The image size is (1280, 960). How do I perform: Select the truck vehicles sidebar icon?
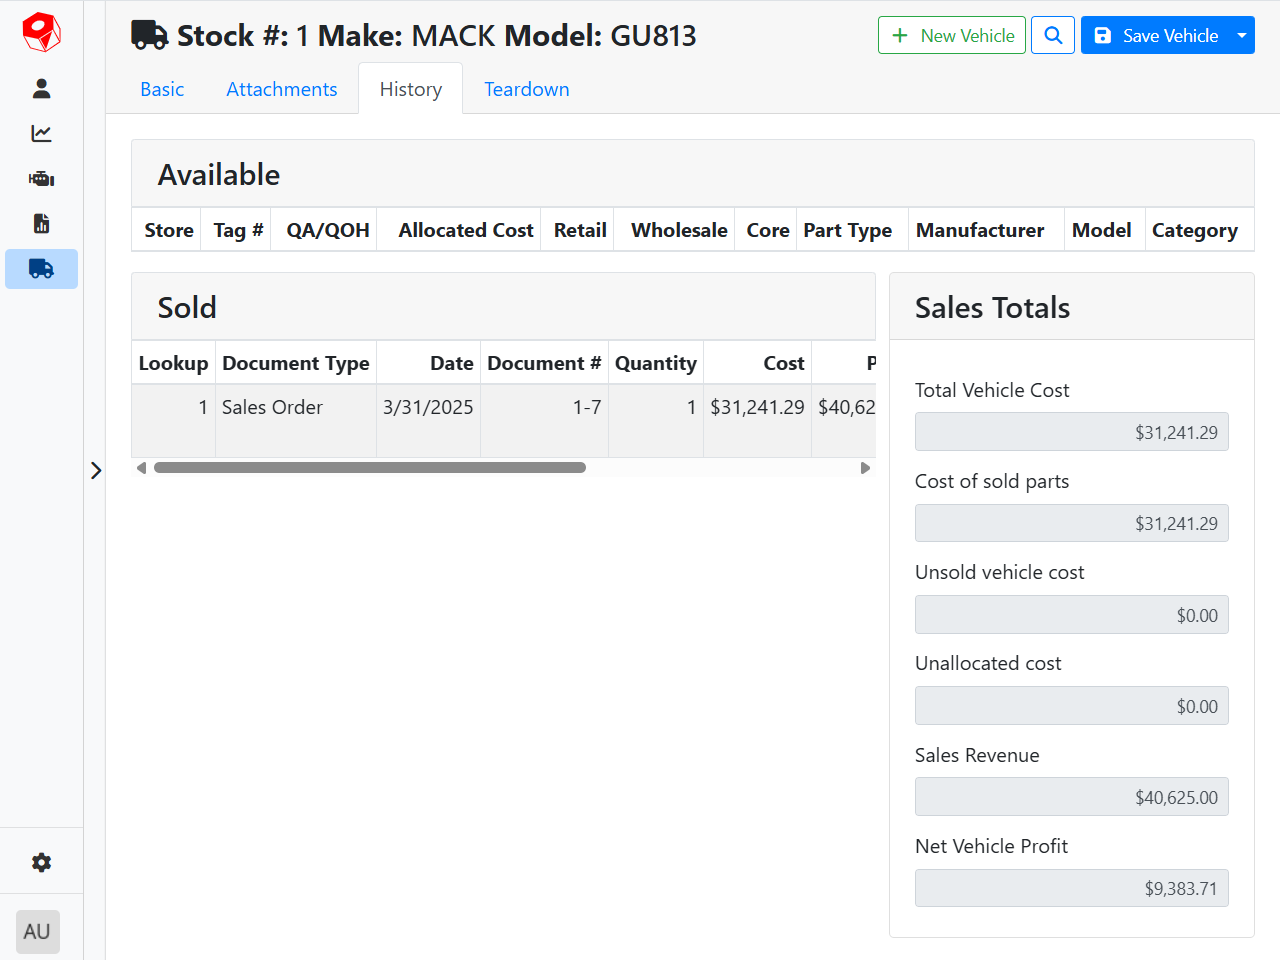tap(41, 269)
